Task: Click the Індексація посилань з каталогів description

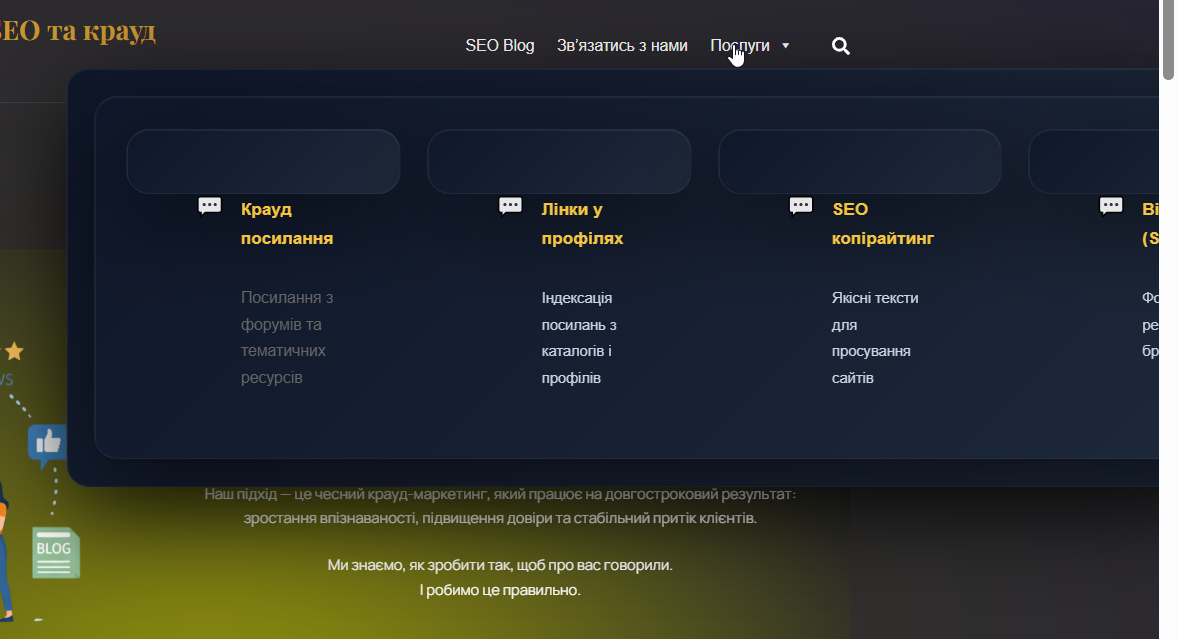Action: [x=579, y=337]
